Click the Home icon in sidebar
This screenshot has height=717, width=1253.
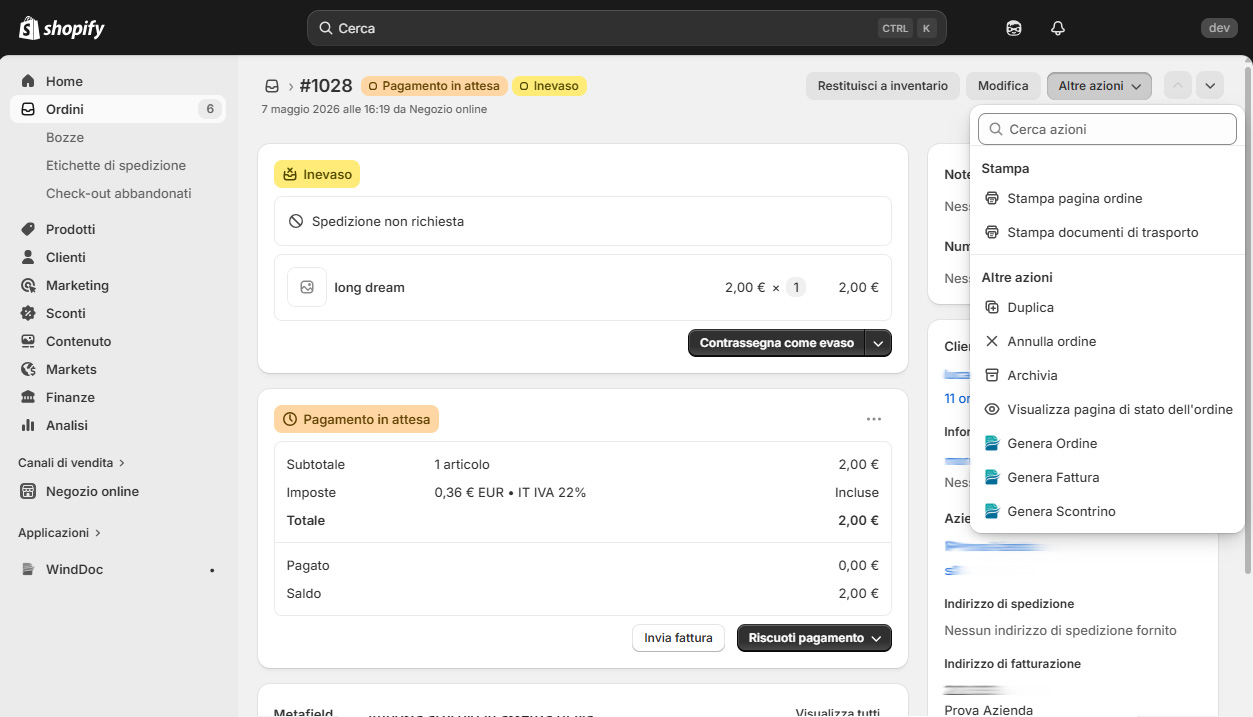(x=28, y=81)
